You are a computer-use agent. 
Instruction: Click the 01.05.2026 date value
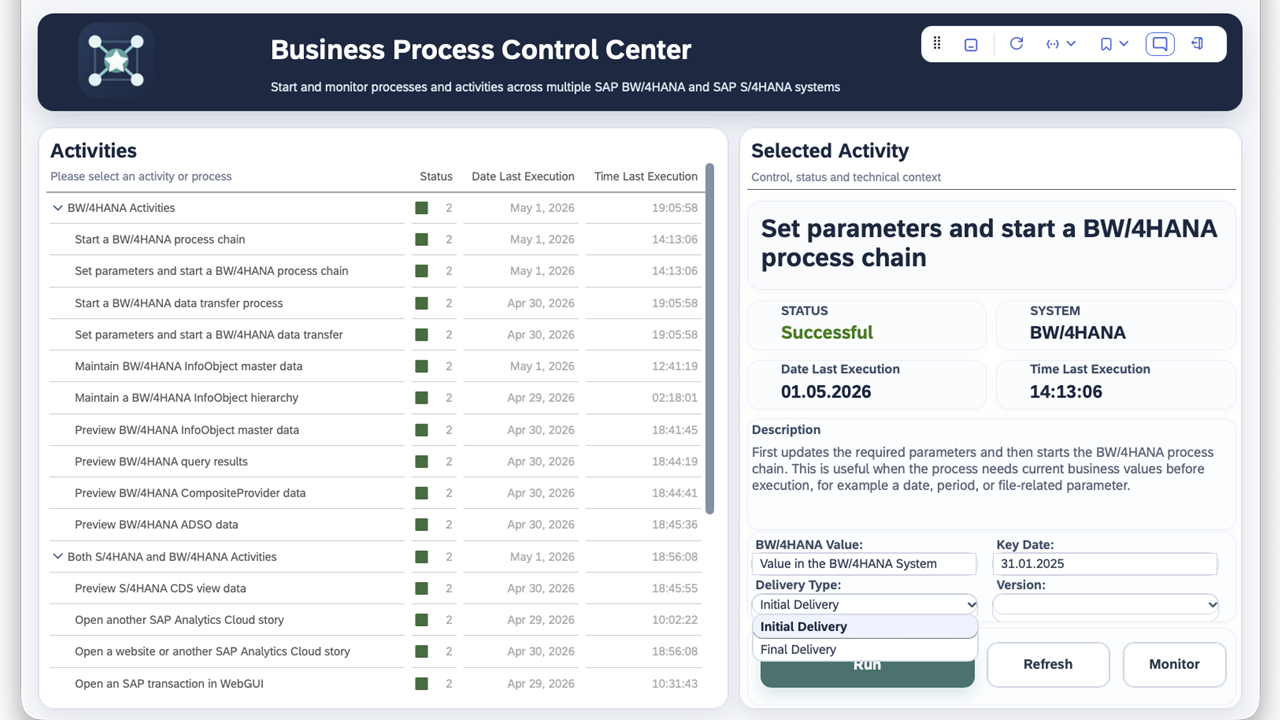(x=826, y=392)
